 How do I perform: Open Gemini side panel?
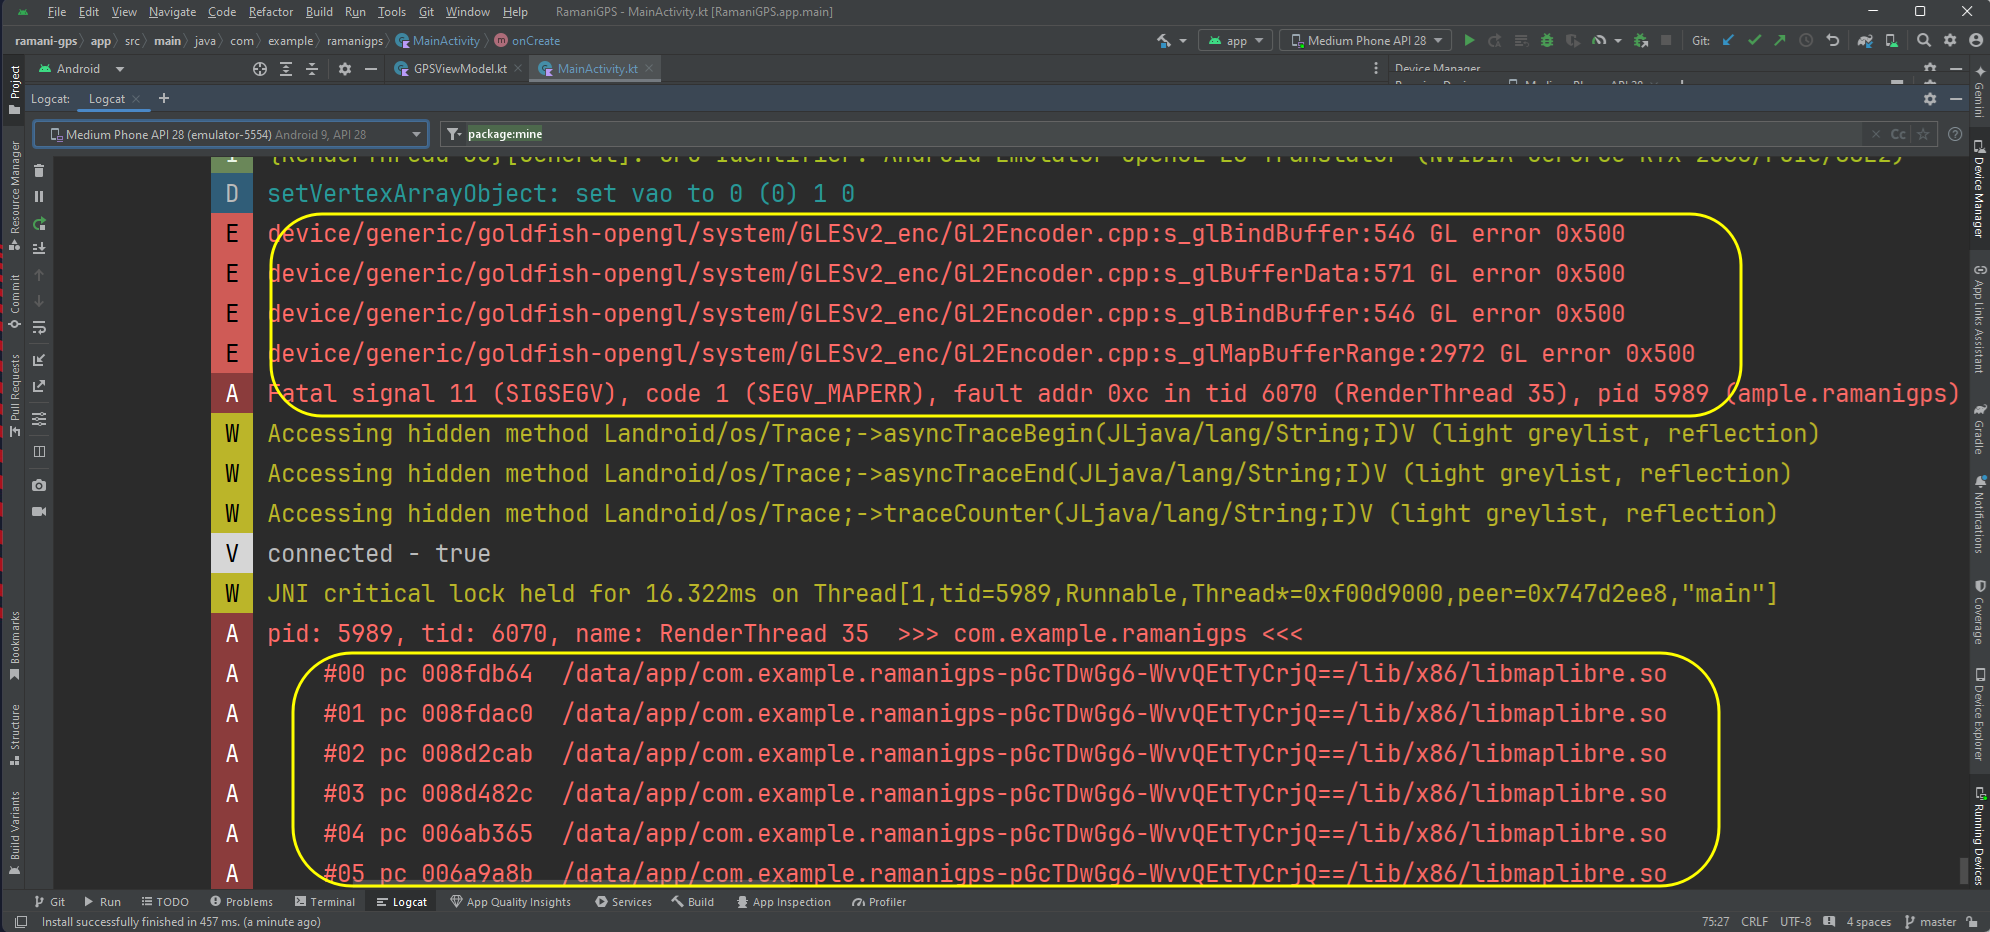[1979, 91]
